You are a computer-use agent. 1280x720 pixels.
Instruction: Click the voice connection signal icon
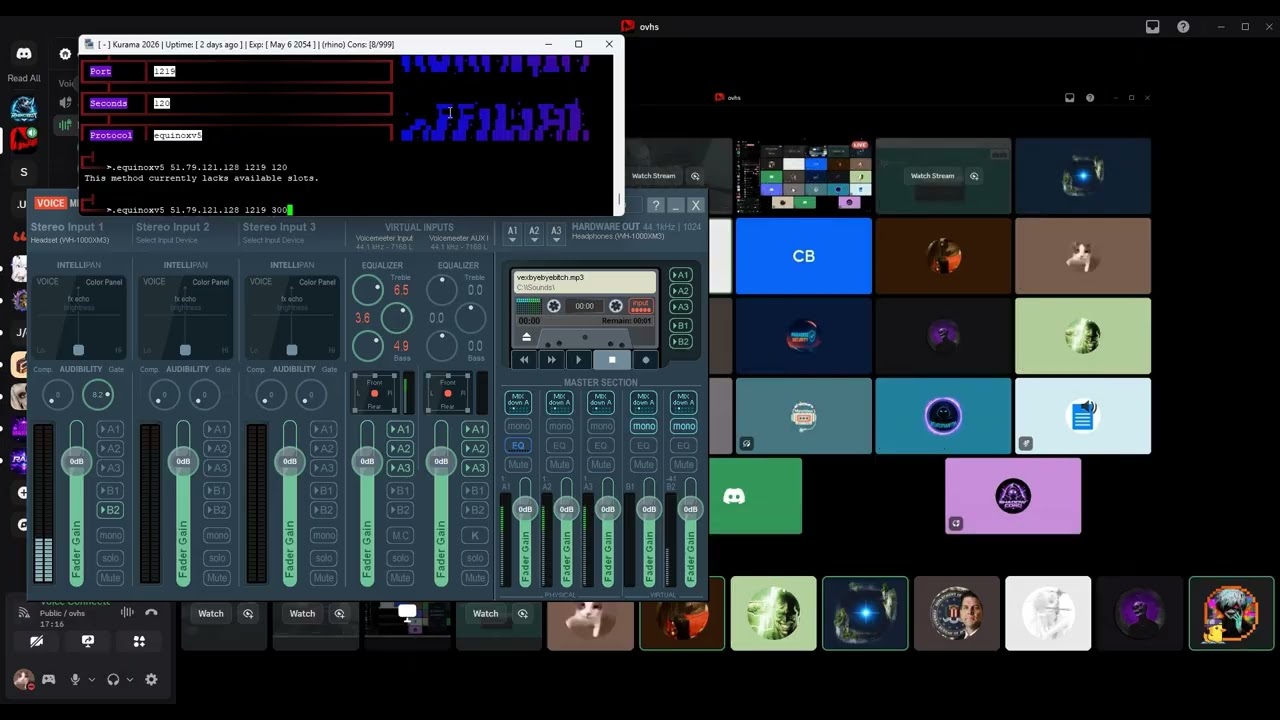24,612
